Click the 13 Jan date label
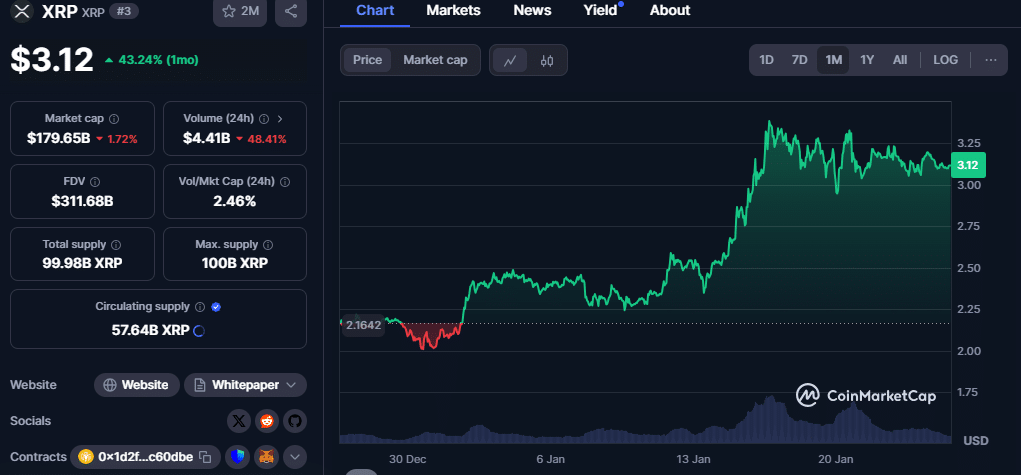The image size is (1021, 475). click(693, 459)
